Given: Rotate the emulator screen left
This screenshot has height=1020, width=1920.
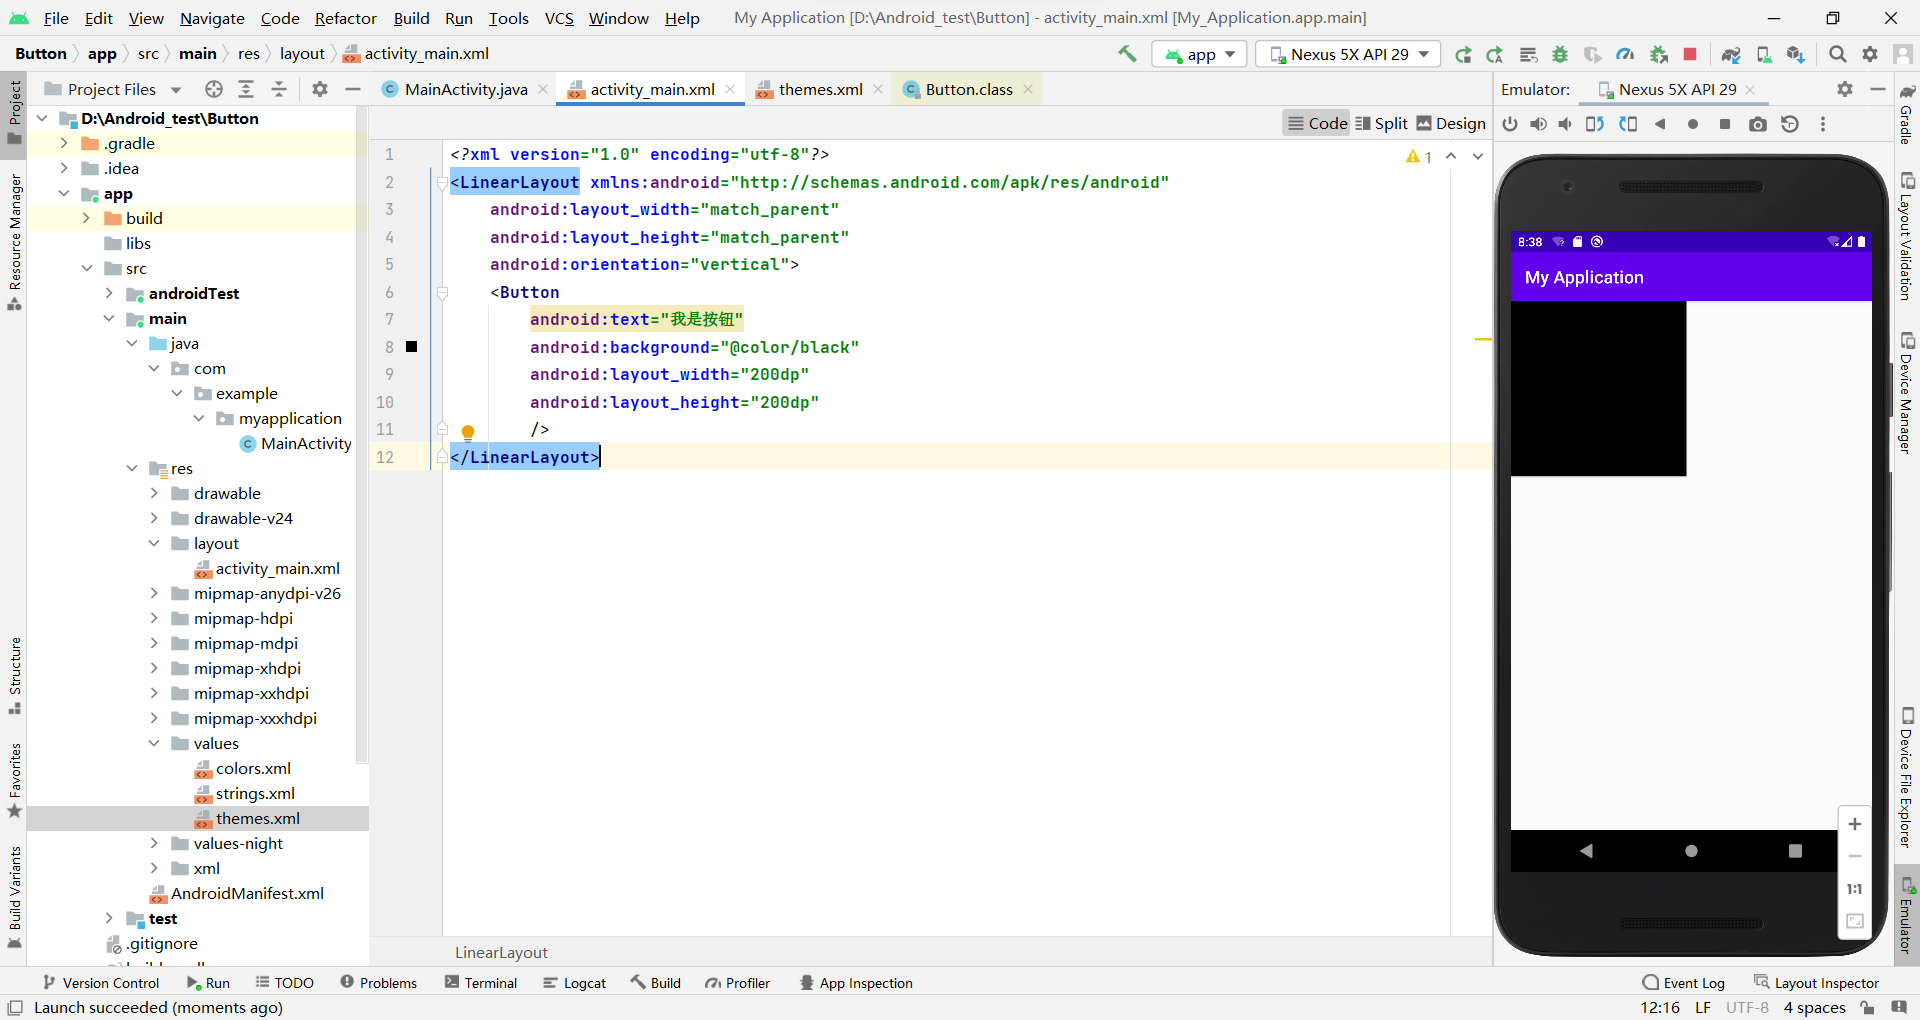Looking at the screenshot, I should point(1596,124).
